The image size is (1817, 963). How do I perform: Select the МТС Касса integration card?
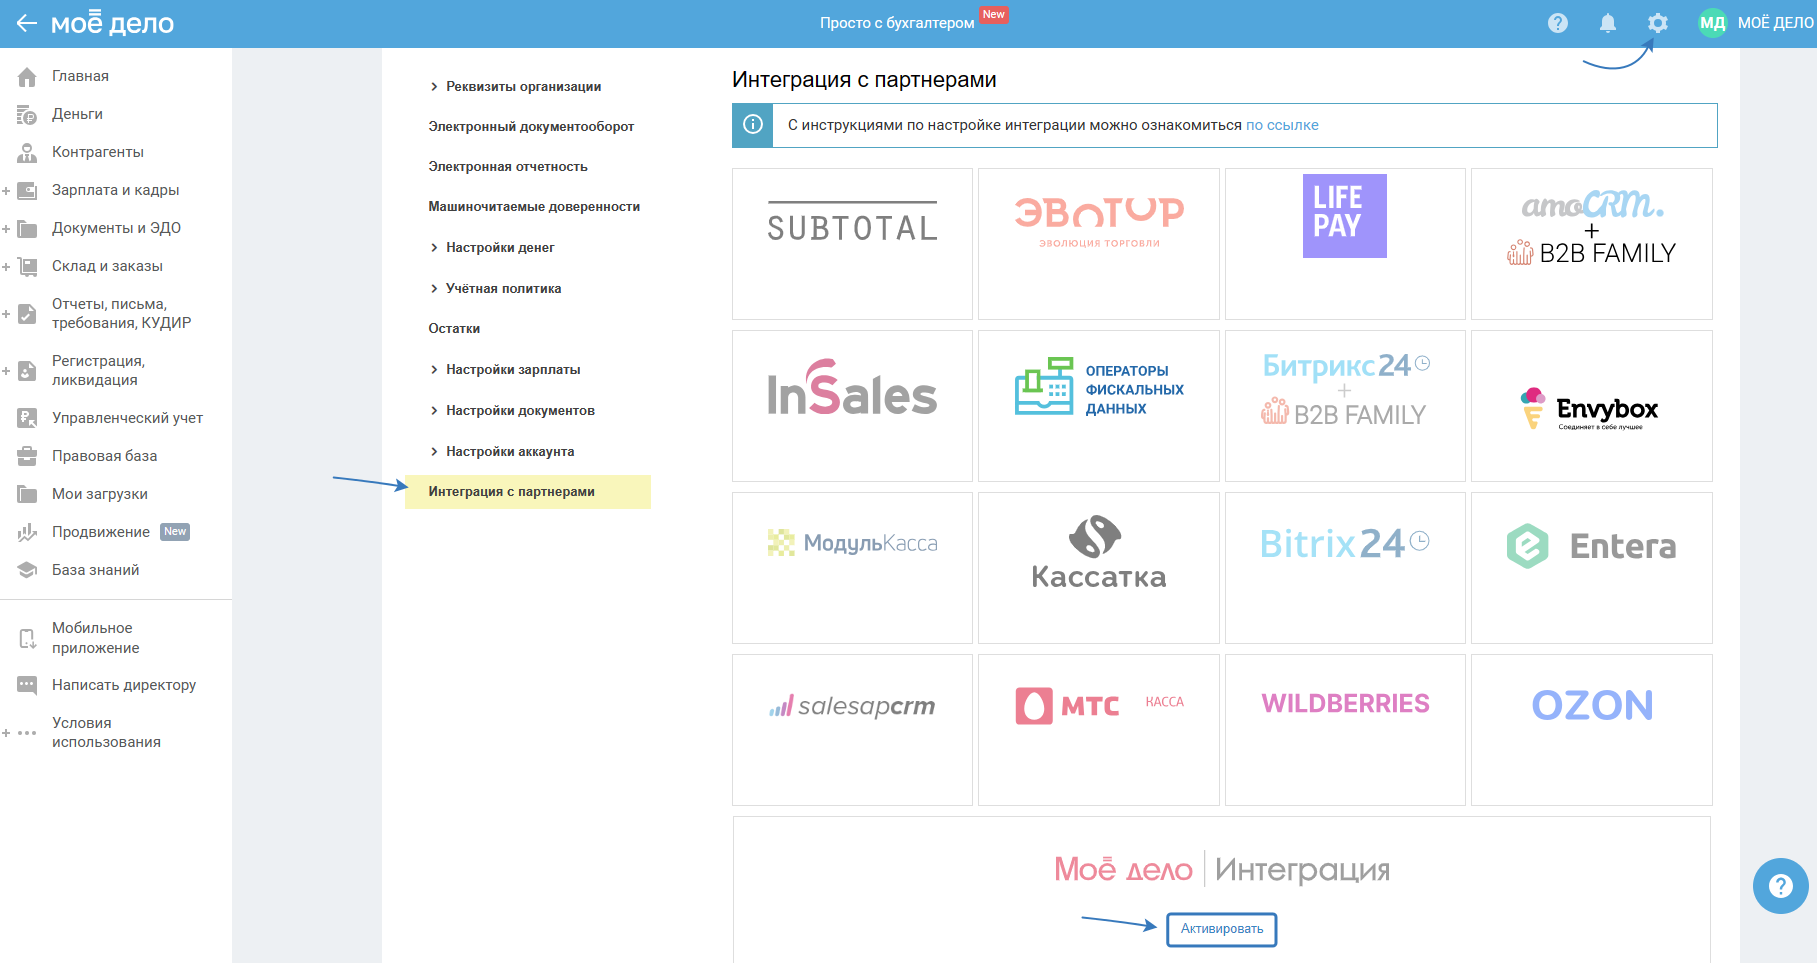point(1099,730)
